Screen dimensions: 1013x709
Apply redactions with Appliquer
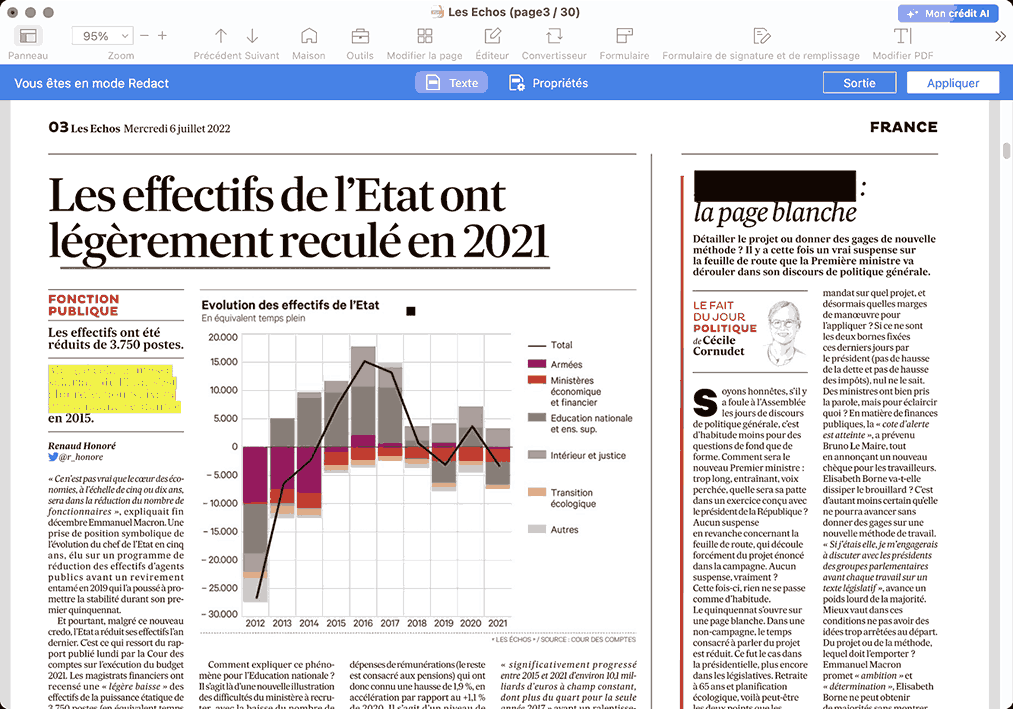[953, 83]
